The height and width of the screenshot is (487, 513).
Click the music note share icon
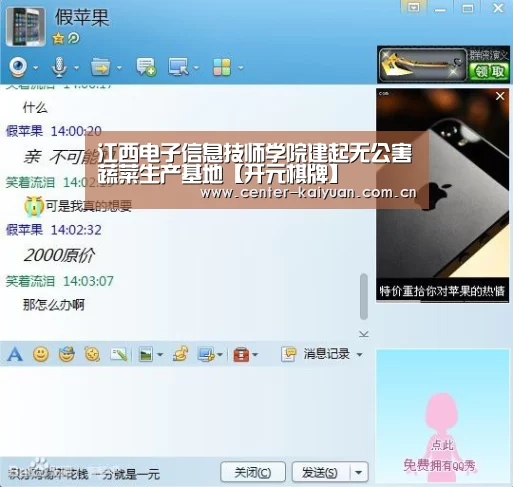click(x=180, y=354)
